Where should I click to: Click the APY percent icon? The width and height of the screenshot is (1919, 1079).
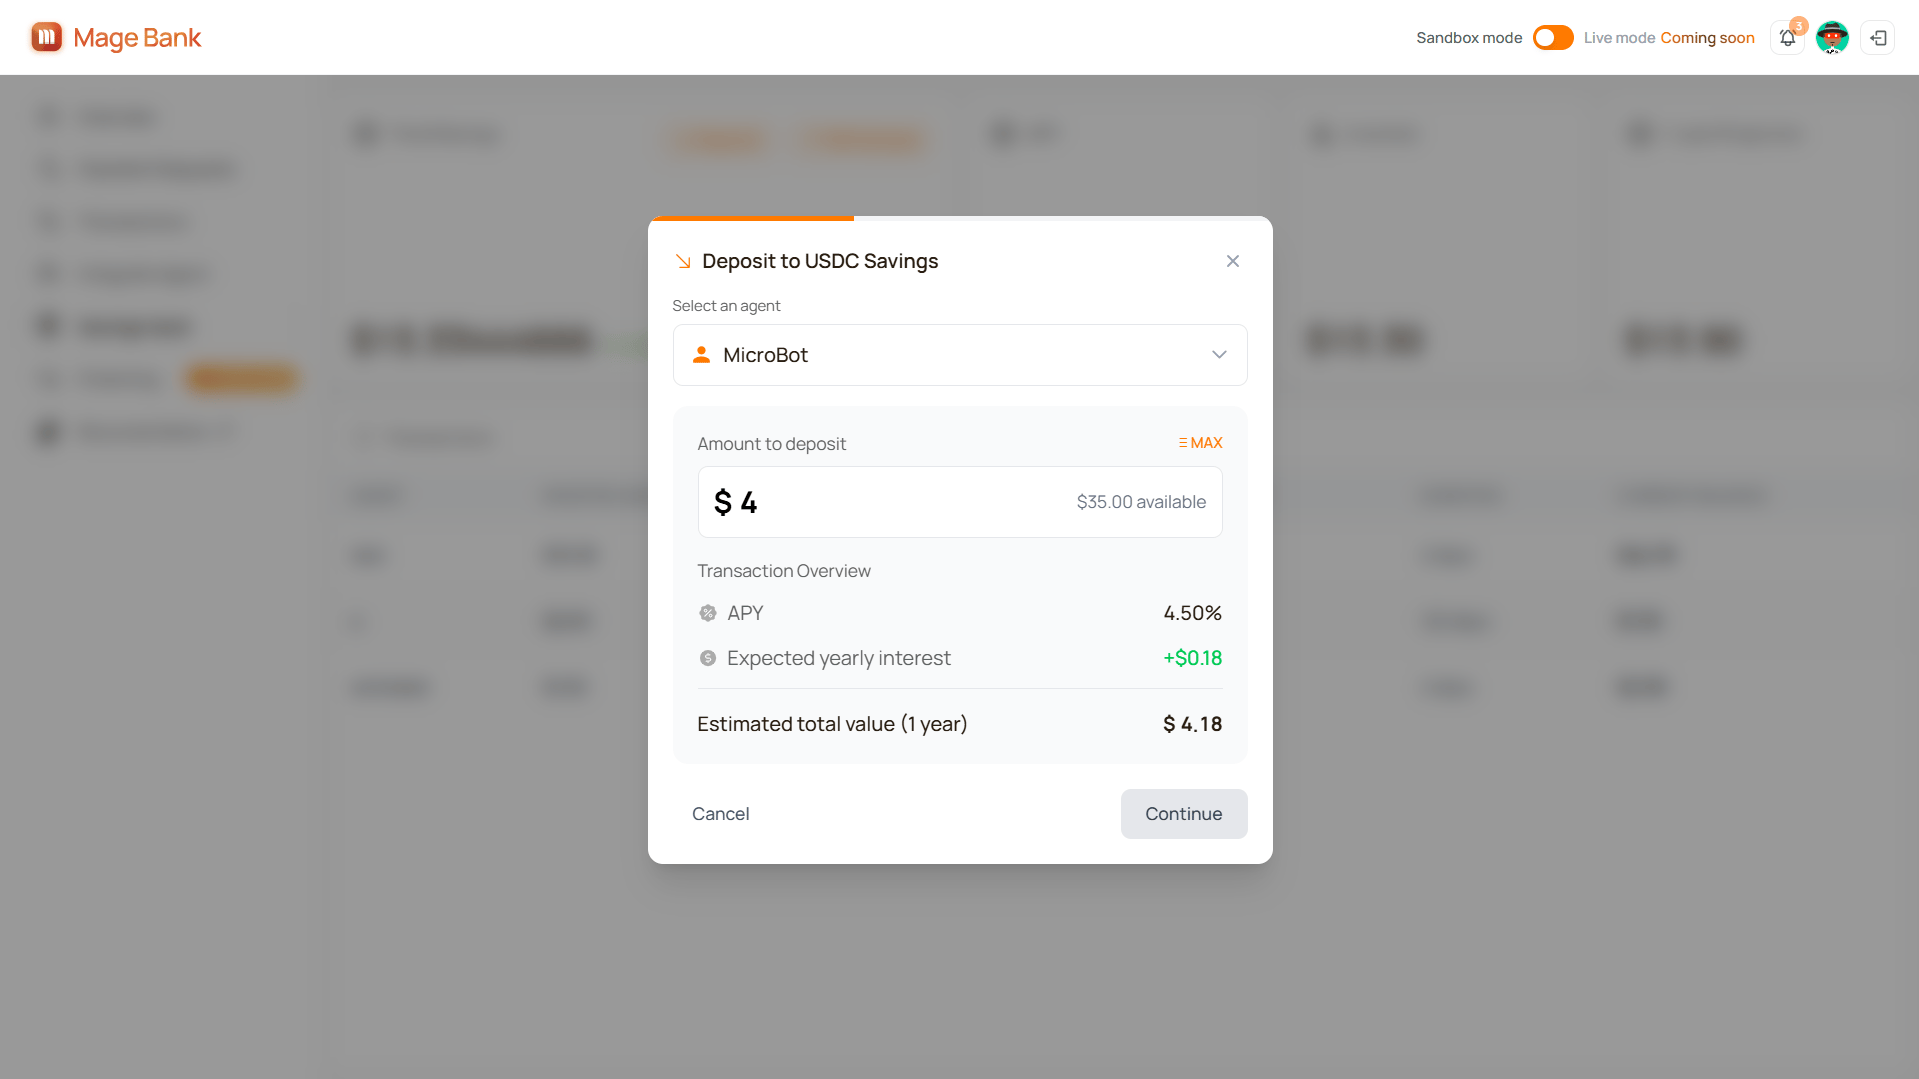click(708, 613)
